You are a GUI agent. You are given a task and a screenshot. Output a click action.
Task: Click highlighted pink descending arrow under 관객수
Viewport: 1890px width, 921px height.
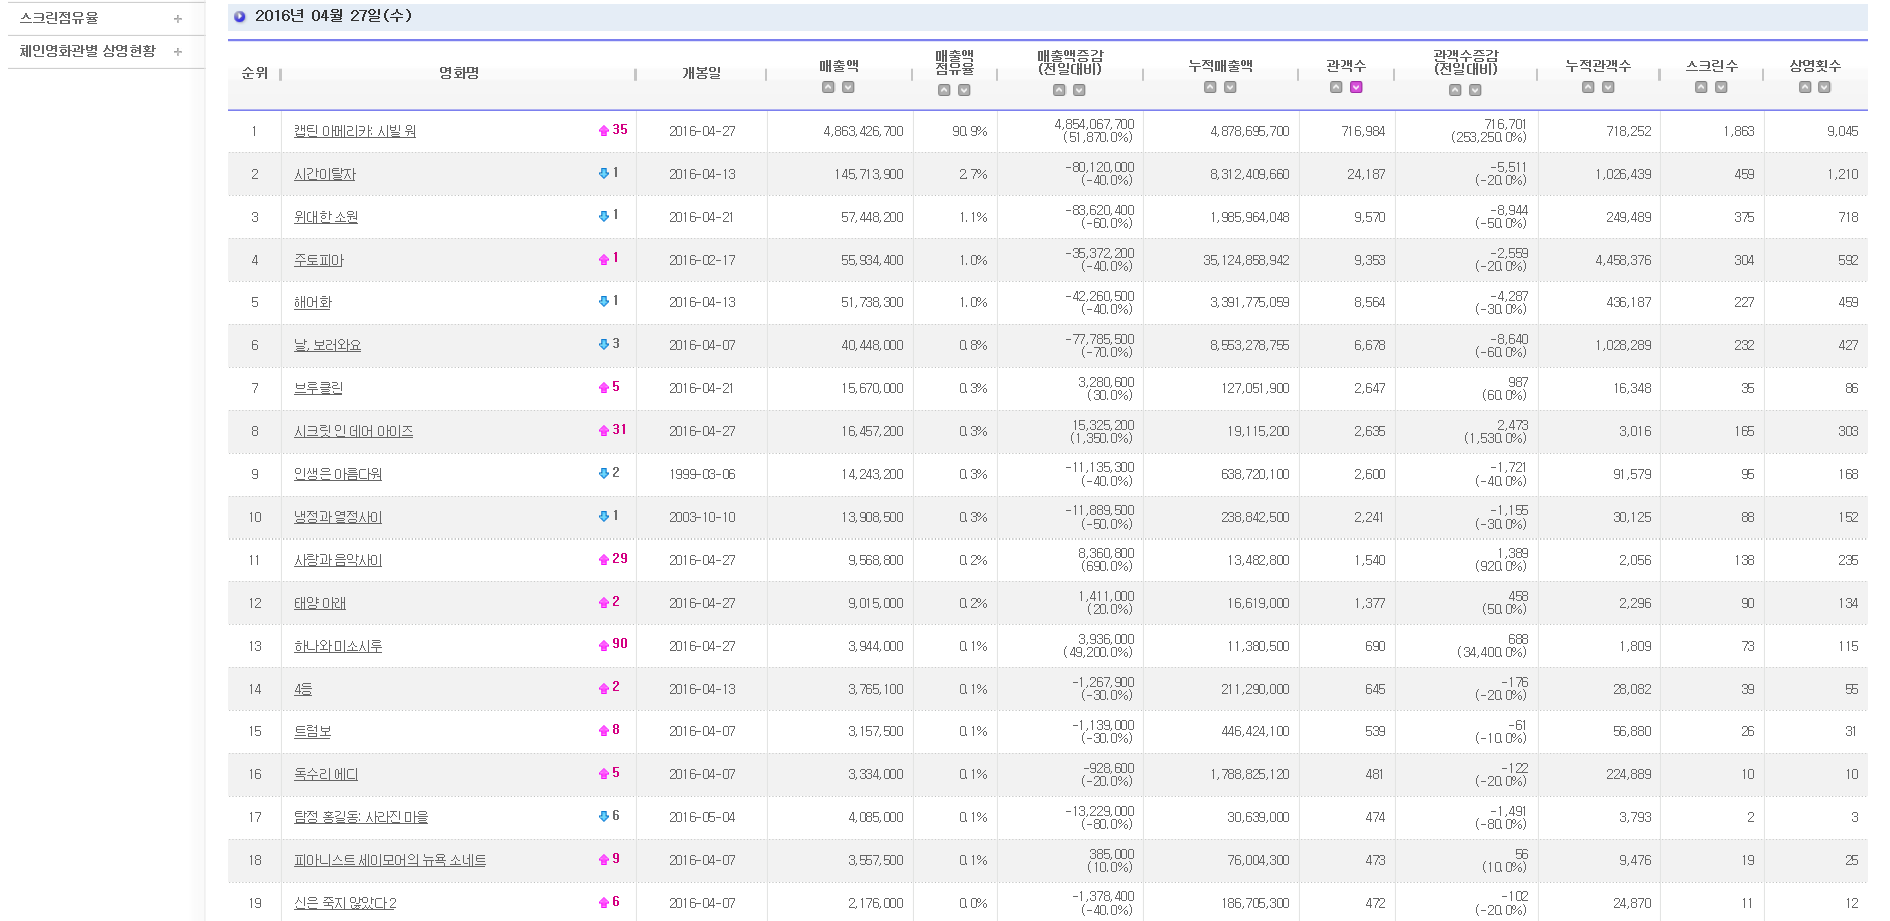coord(1356,87)
